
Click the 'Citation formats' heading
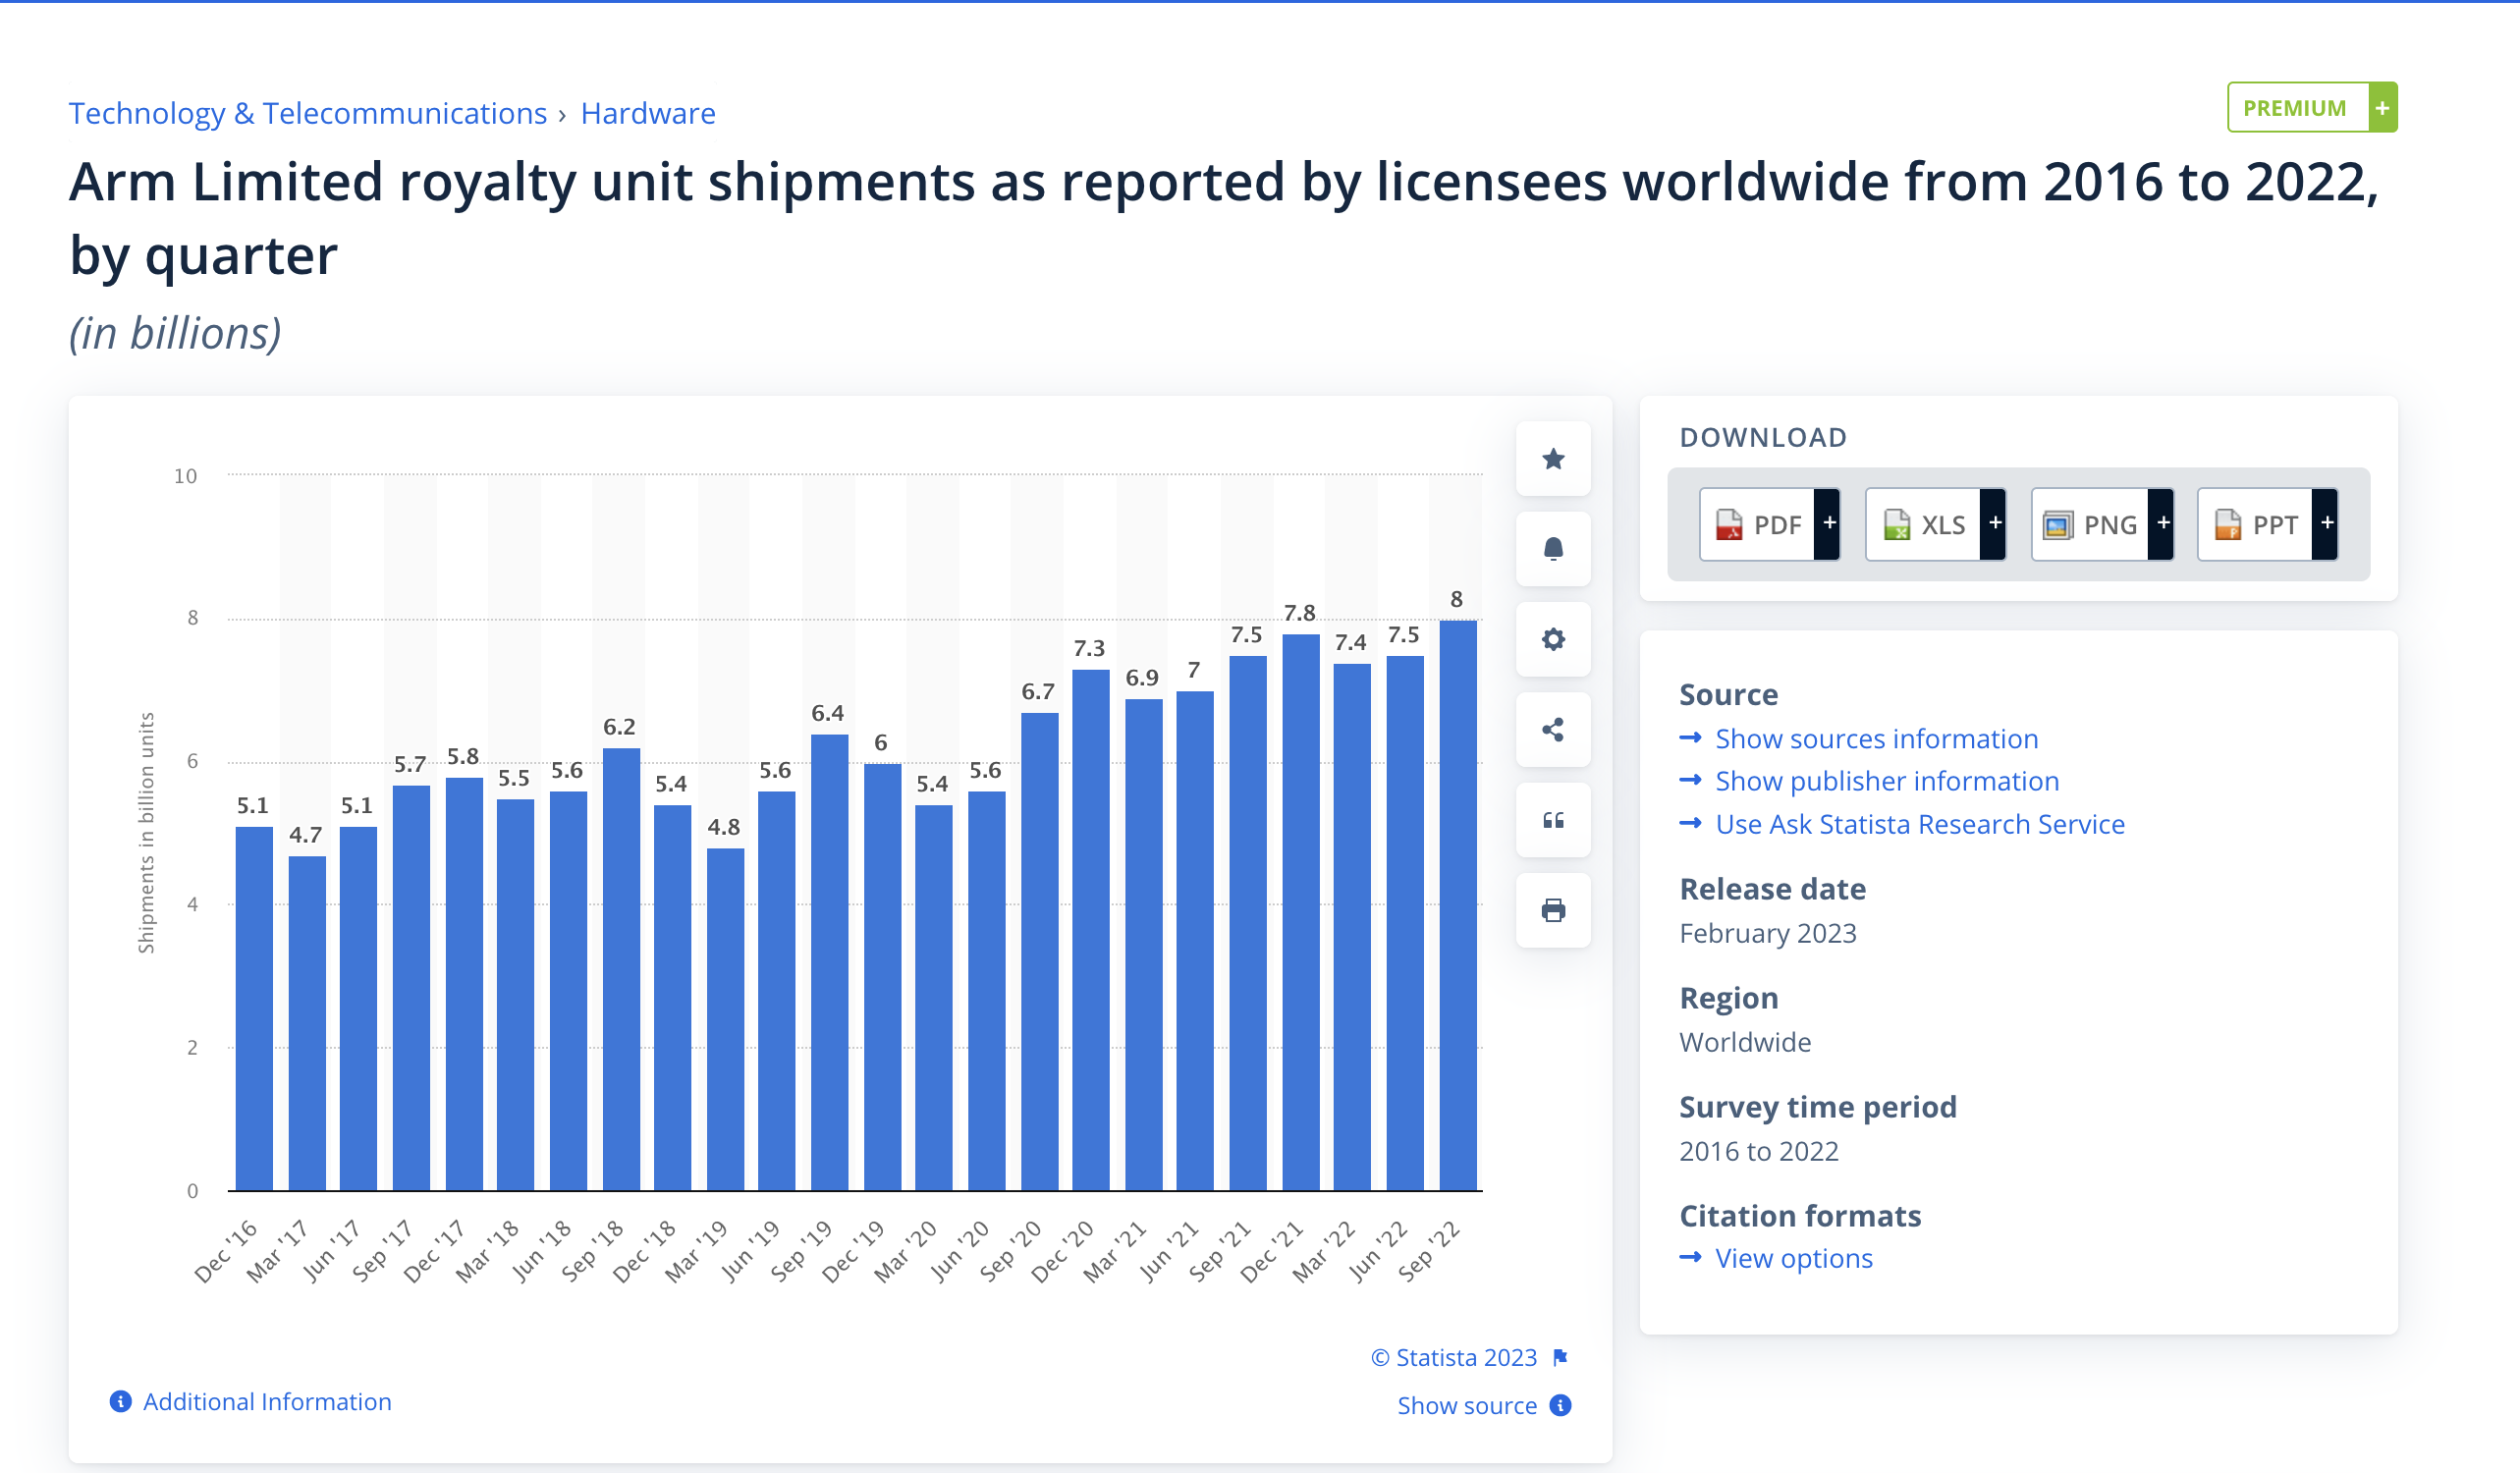tap(1799, 1215)
